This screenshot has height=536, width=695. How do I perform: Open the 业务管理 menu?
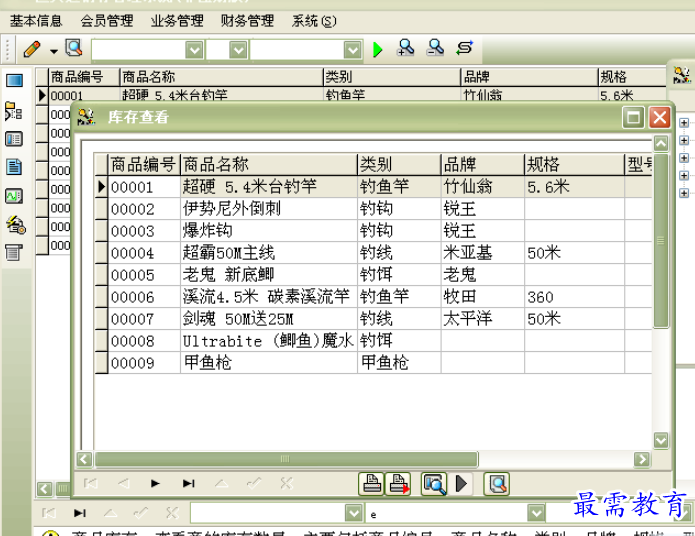(x=177, y=21)
